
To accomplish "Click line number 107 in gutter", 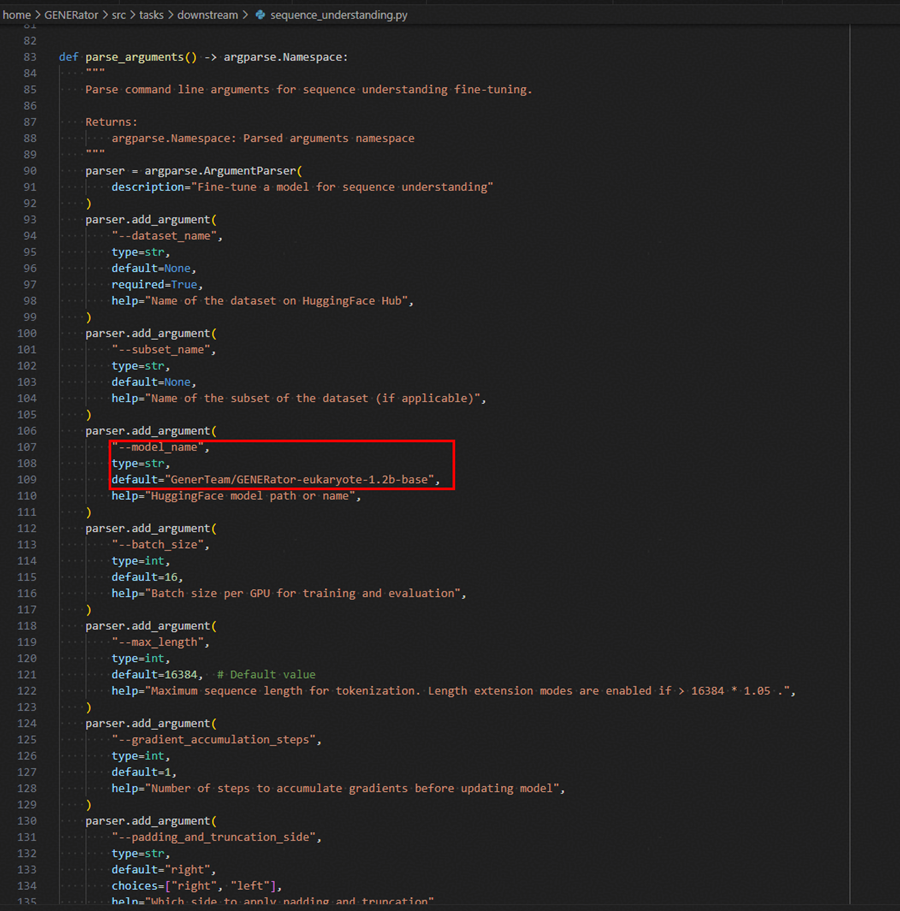I will (27, 447).
